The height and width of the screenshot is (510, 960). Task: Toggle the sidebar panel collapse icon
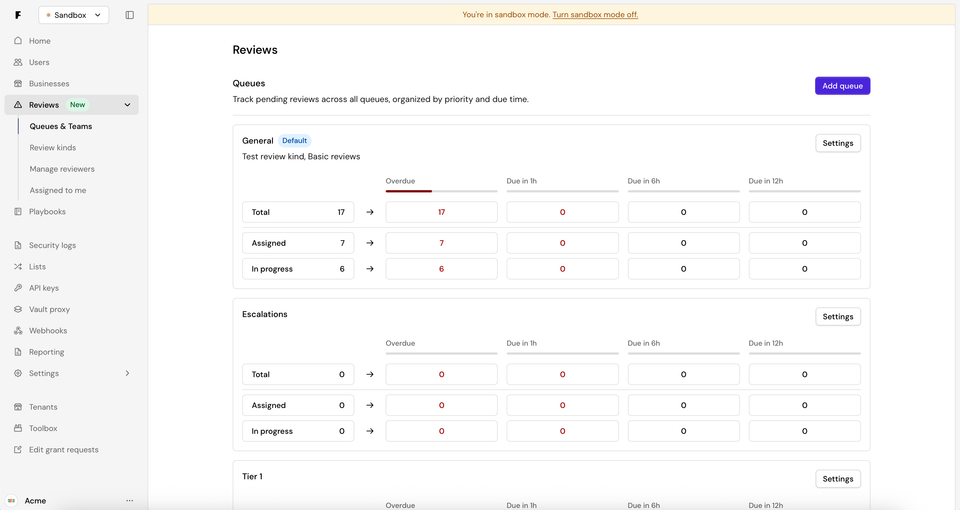129,15
